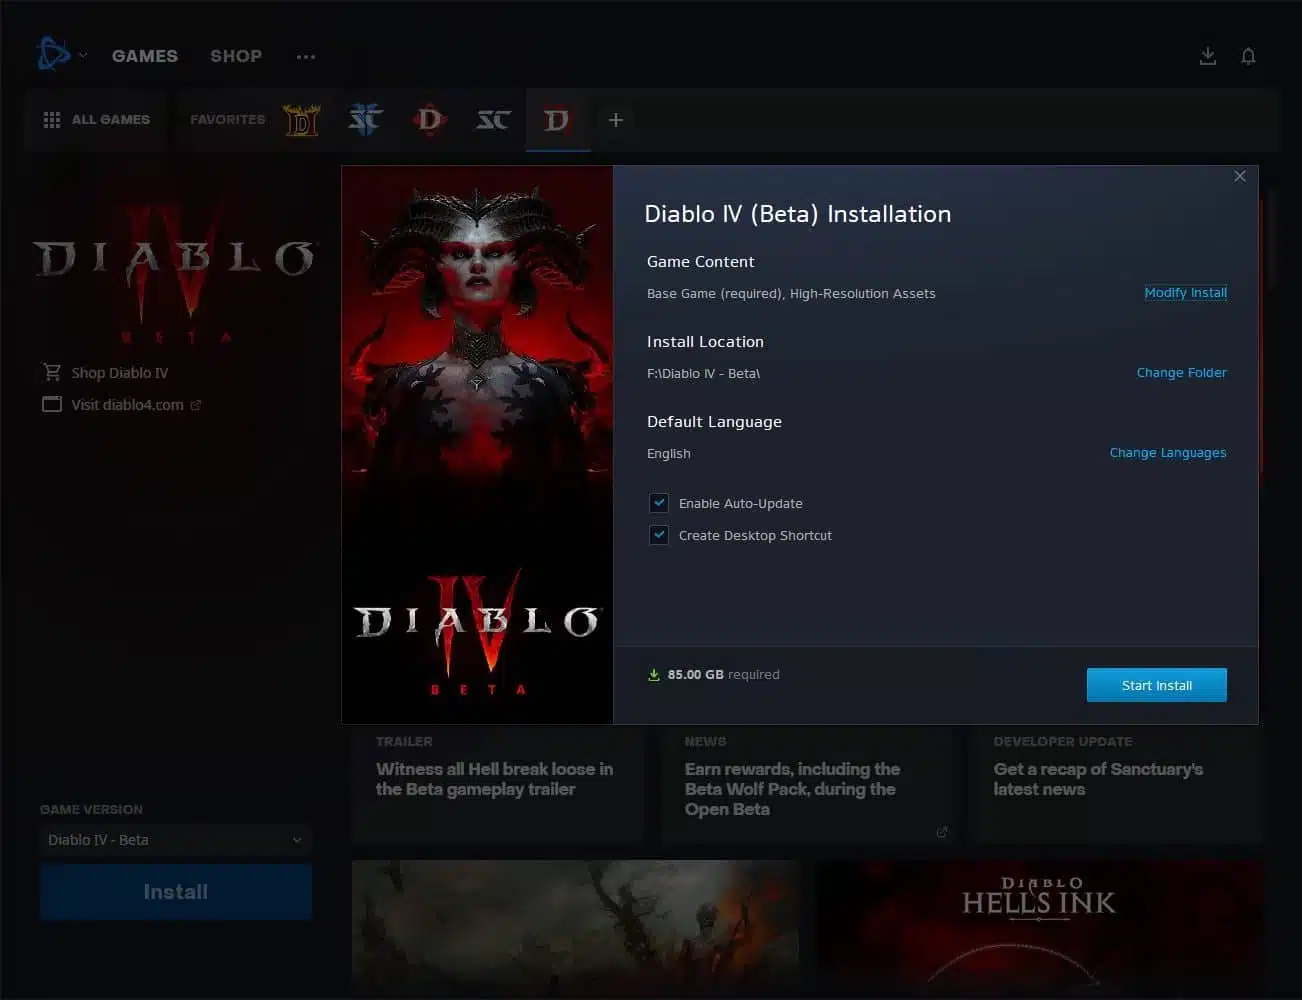This screenshot has height=1000, width=1302.
Task: Open the SHOP tab
Action: 236,56
